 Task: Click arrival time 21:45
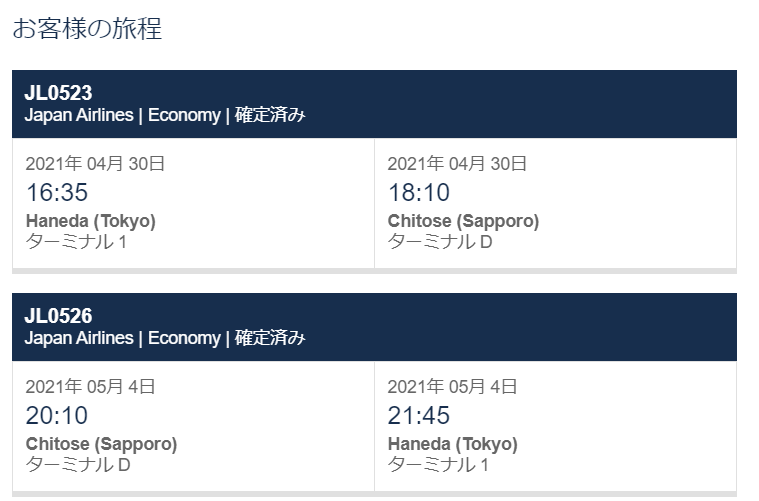pos(419,415)
